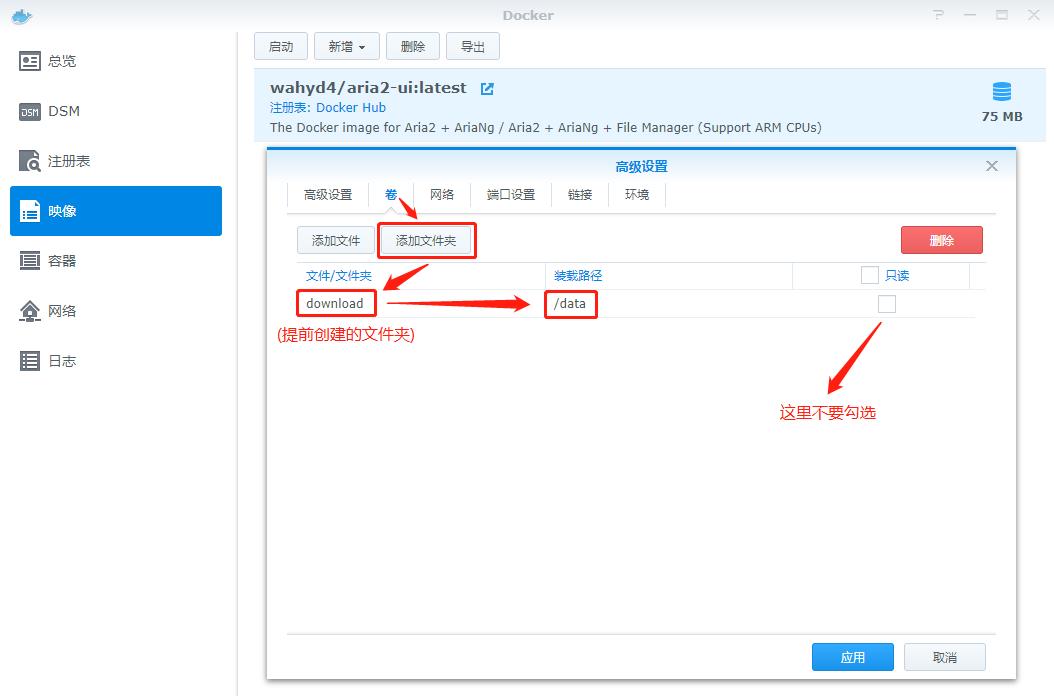
Task: Click the help question mark in title bar
Action: pyautogui.click(x=938, y=15)
